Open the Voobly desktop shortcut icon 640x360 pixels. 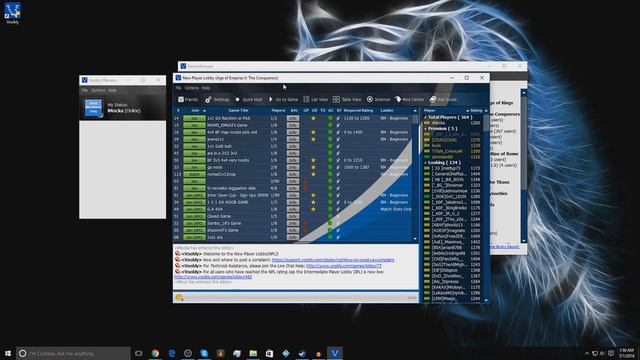[x=12, y=13]
